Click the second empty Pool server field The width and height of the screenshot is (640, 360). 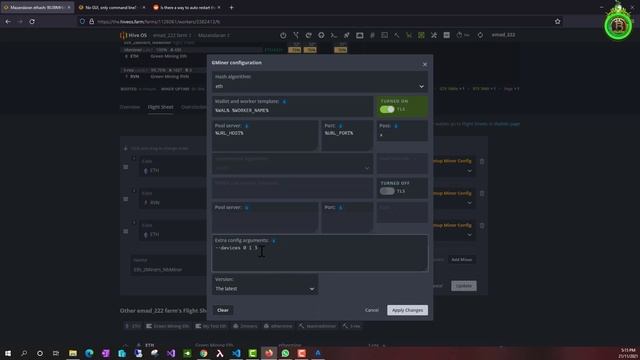pyautogui.click(x=265, y=218)
